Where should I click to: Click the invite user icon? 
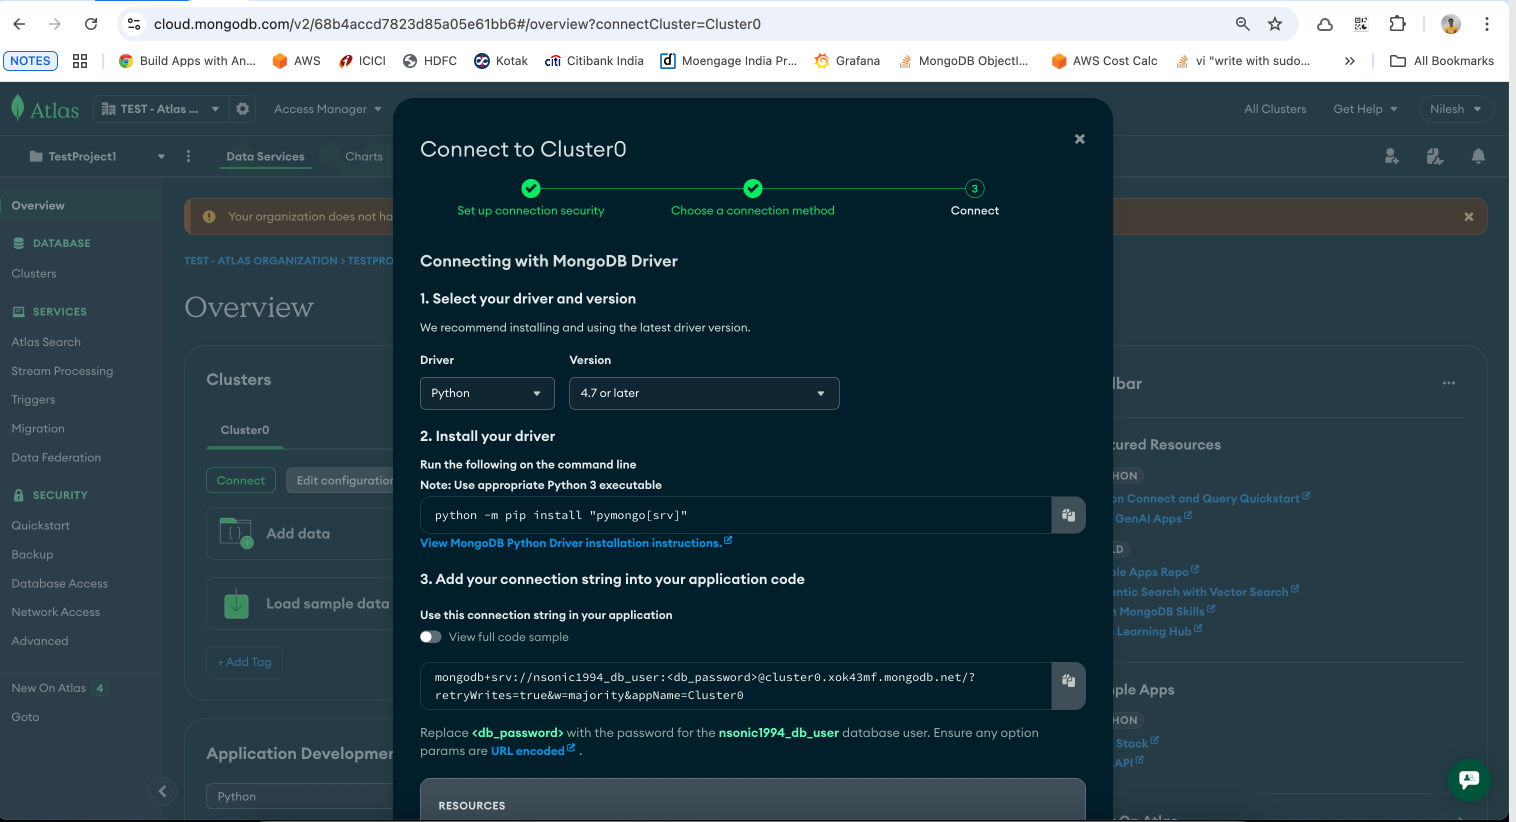click(1391, 157)
